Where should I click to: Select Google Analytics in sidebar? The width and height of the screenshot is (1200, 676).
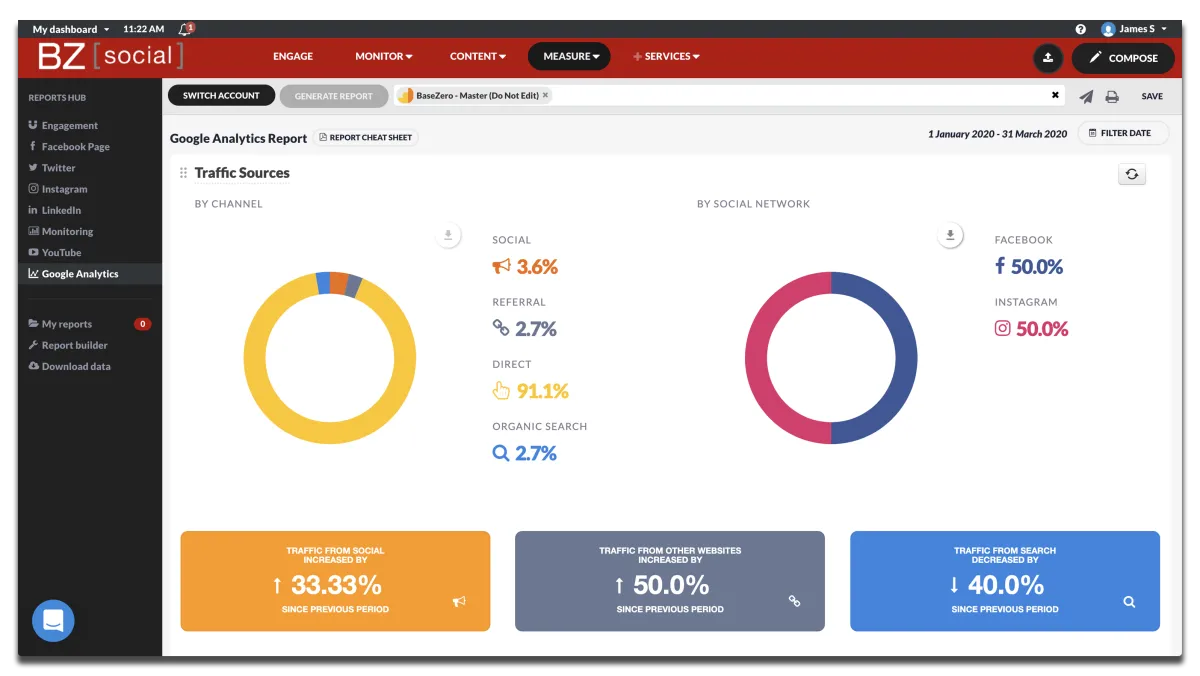(90, 274)
